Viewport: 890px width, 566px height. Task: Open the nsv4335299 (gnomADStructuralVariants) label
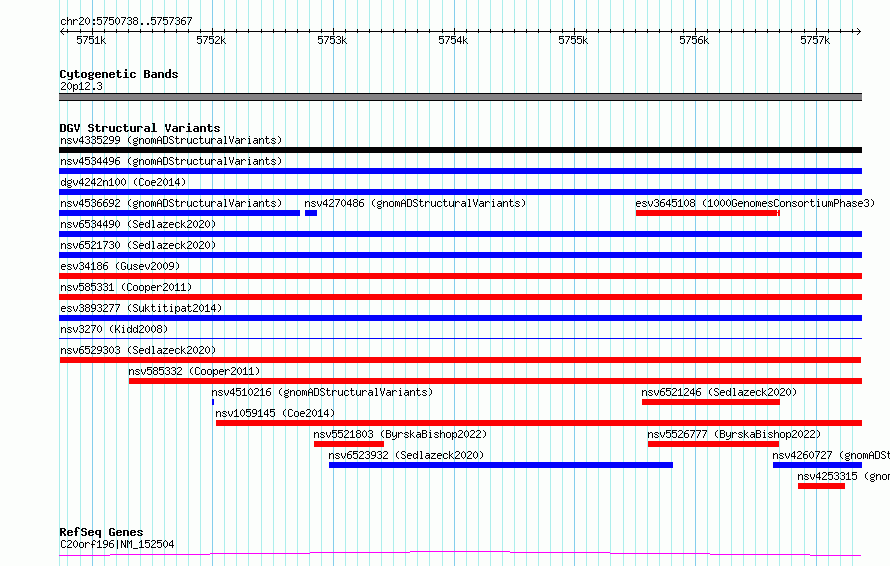[x=171, y=140]
